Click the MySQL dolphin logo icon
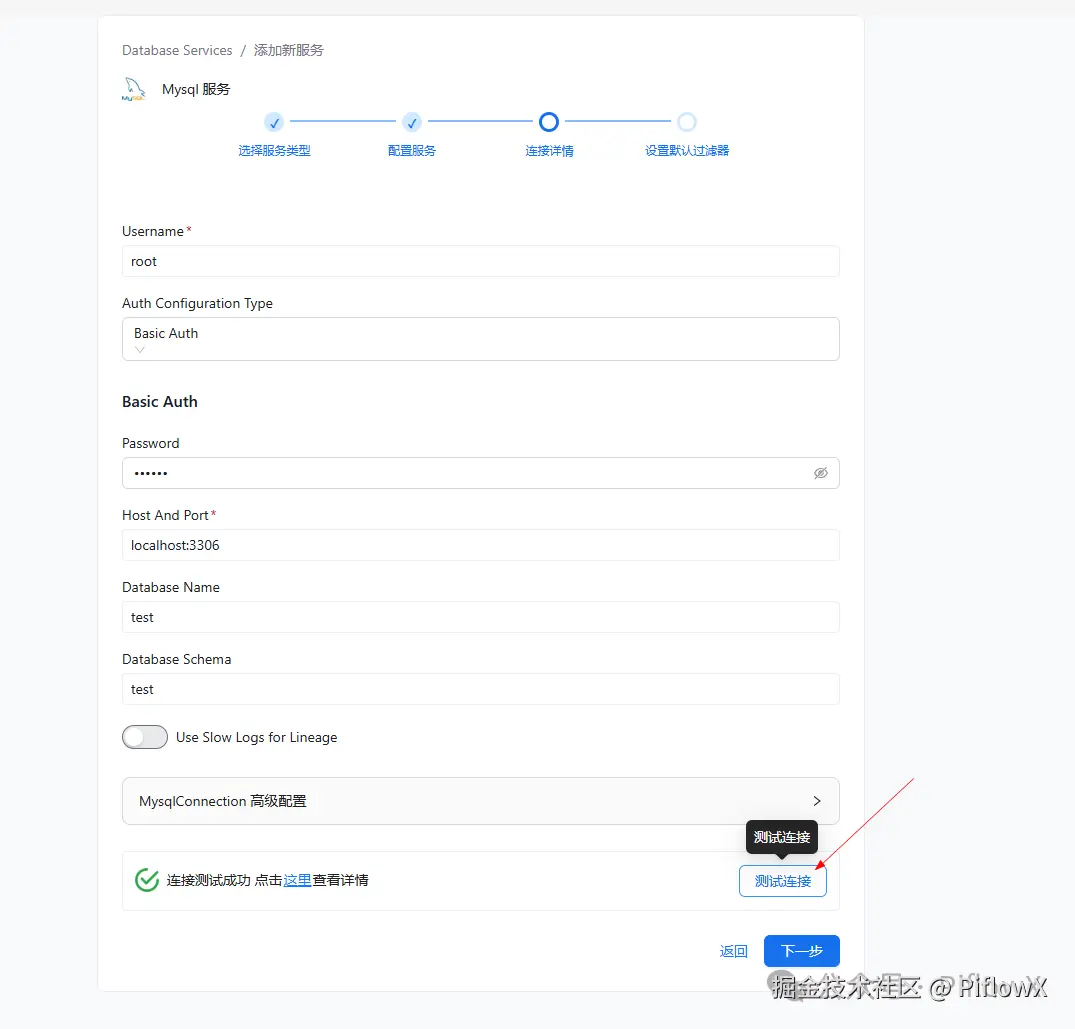Viewport: 1075px width, 1029px height. pyautogui.click(x=134, y=90)
